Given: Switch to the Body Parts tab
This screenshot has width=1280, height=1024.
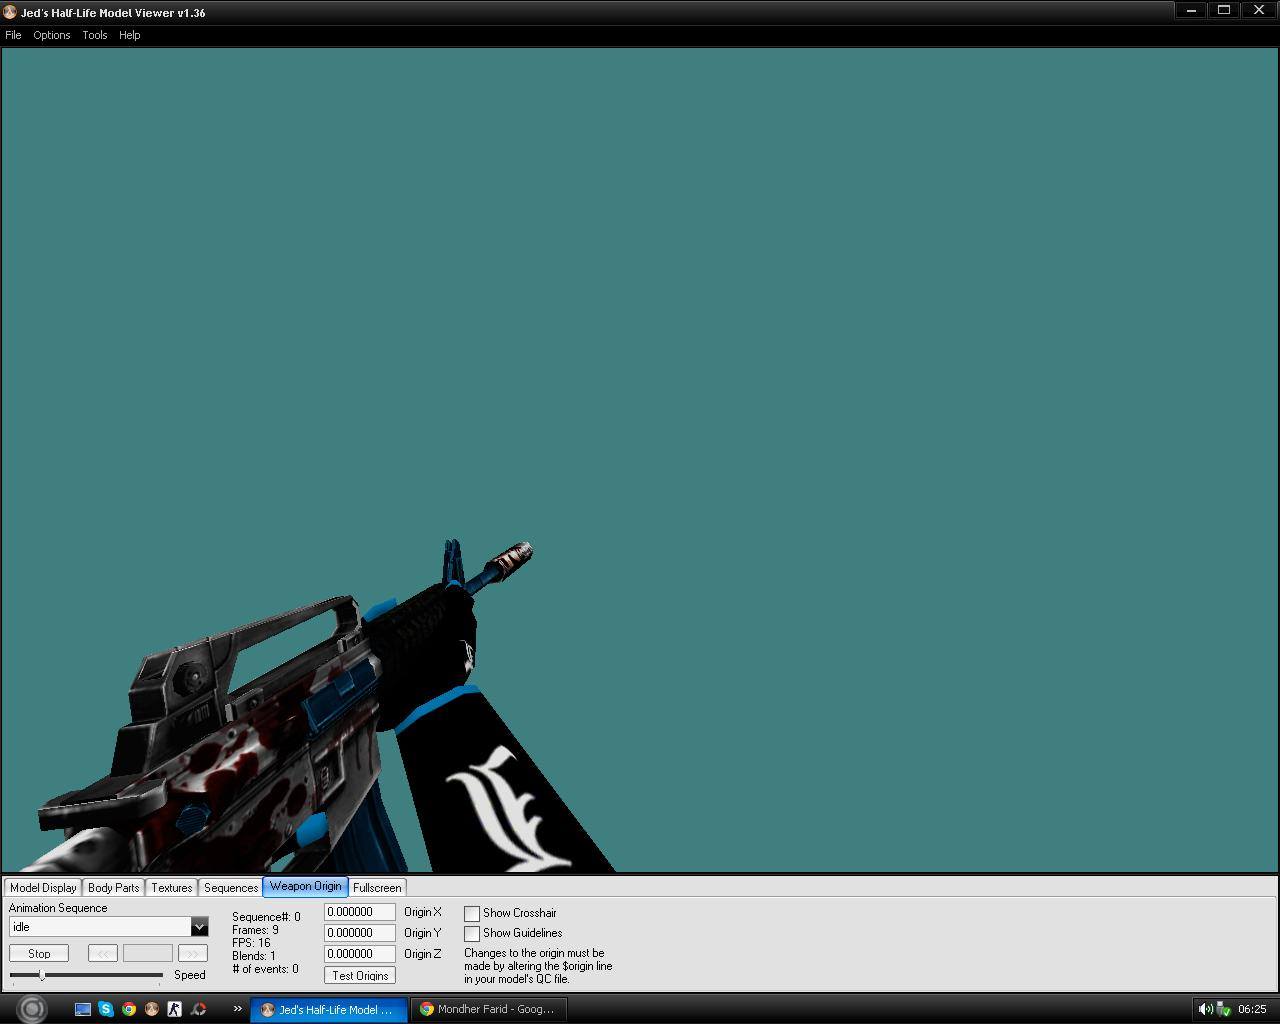Looking at the screenshot, I should pyautogui.click(x=114, y=887).
